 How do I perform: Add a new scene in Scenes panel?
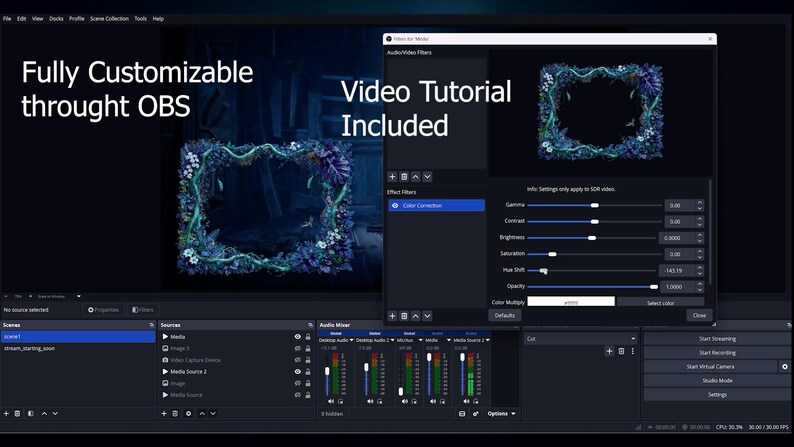click(x=6, y=414)
